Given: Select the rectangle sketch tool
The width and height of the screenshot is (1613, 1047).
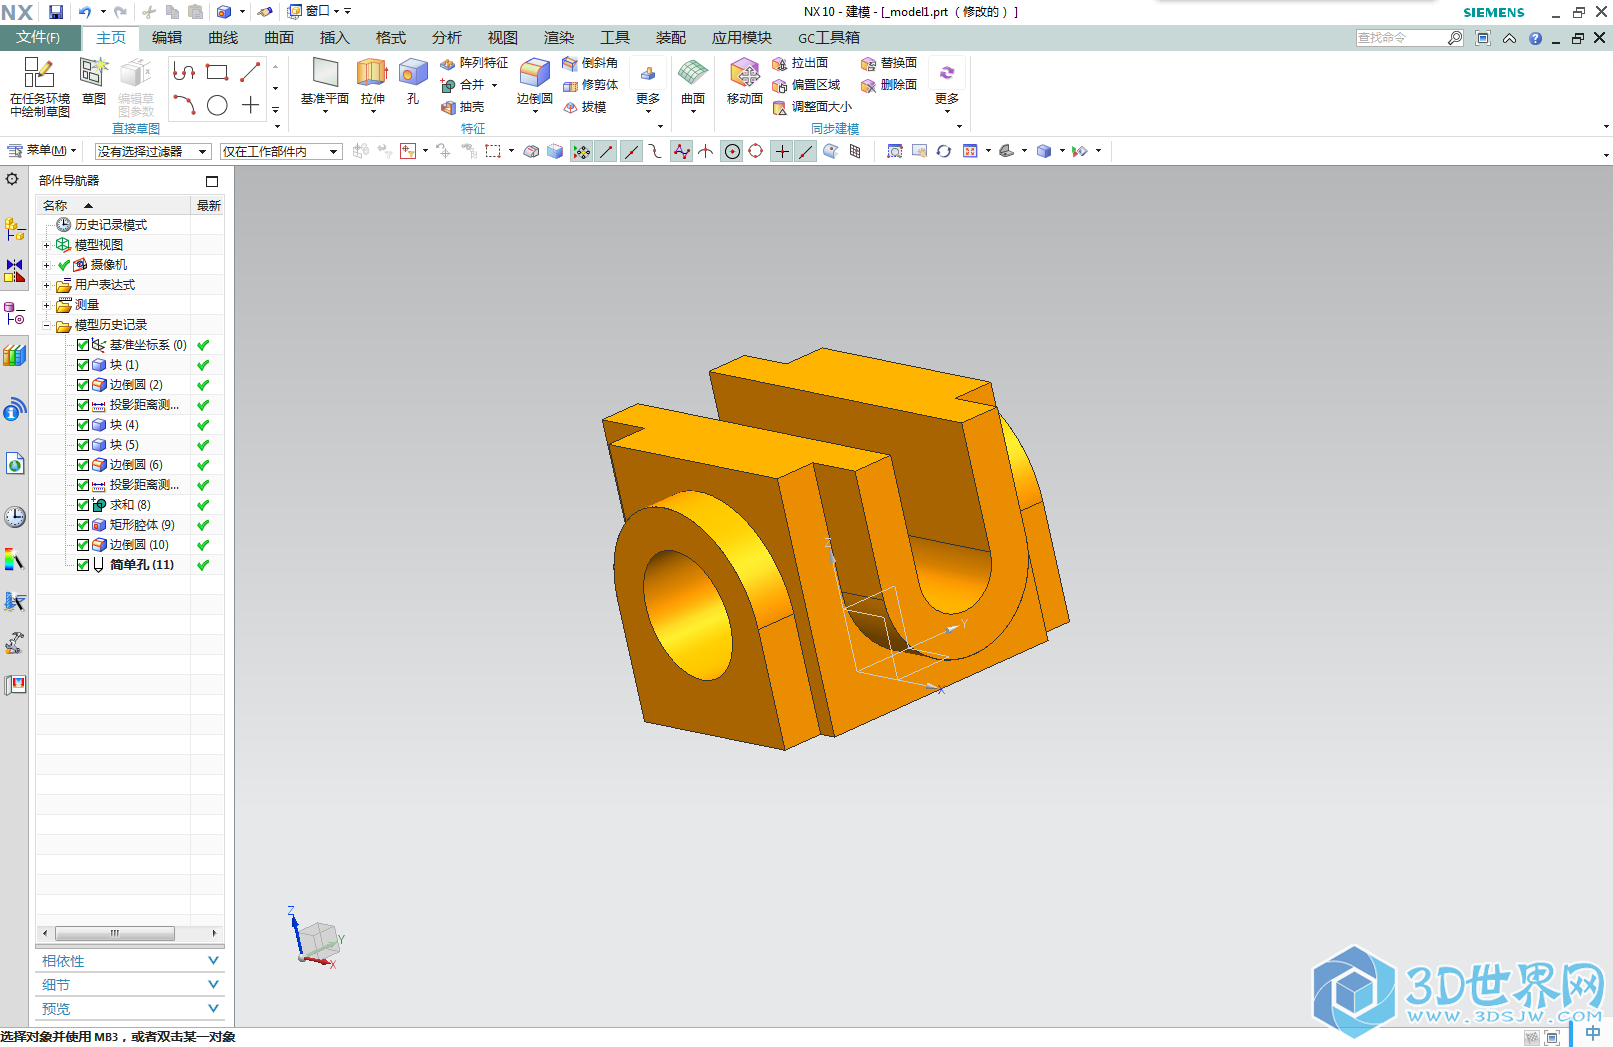Looking at the screenshot, I should point(217,72).
